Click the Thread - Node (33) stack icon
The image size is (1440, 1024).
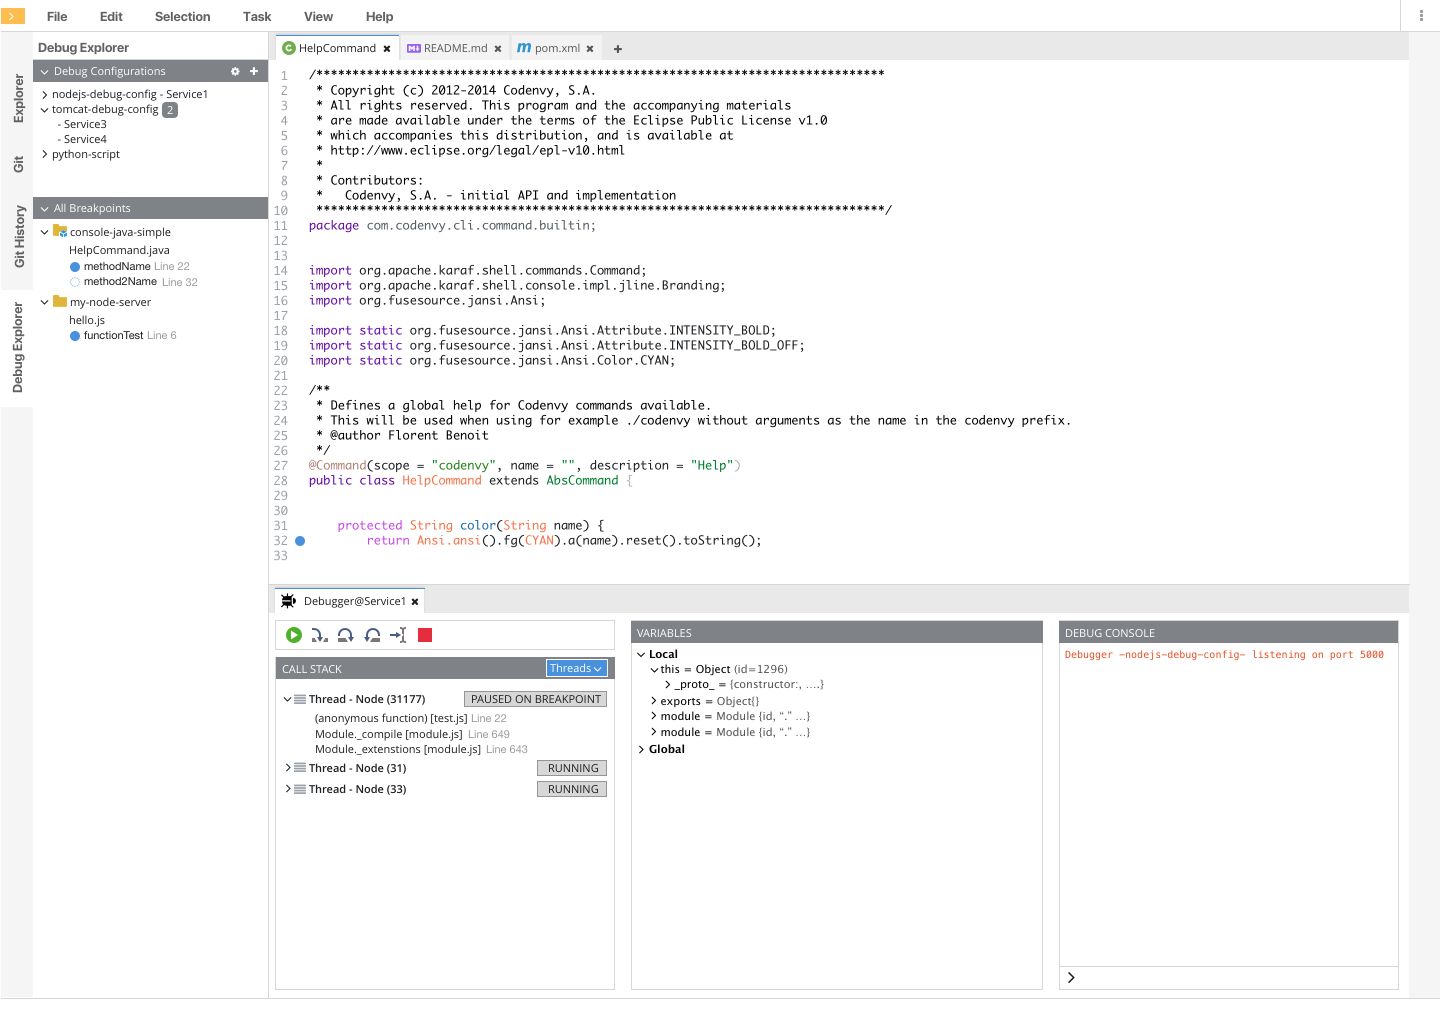[300, 789]
